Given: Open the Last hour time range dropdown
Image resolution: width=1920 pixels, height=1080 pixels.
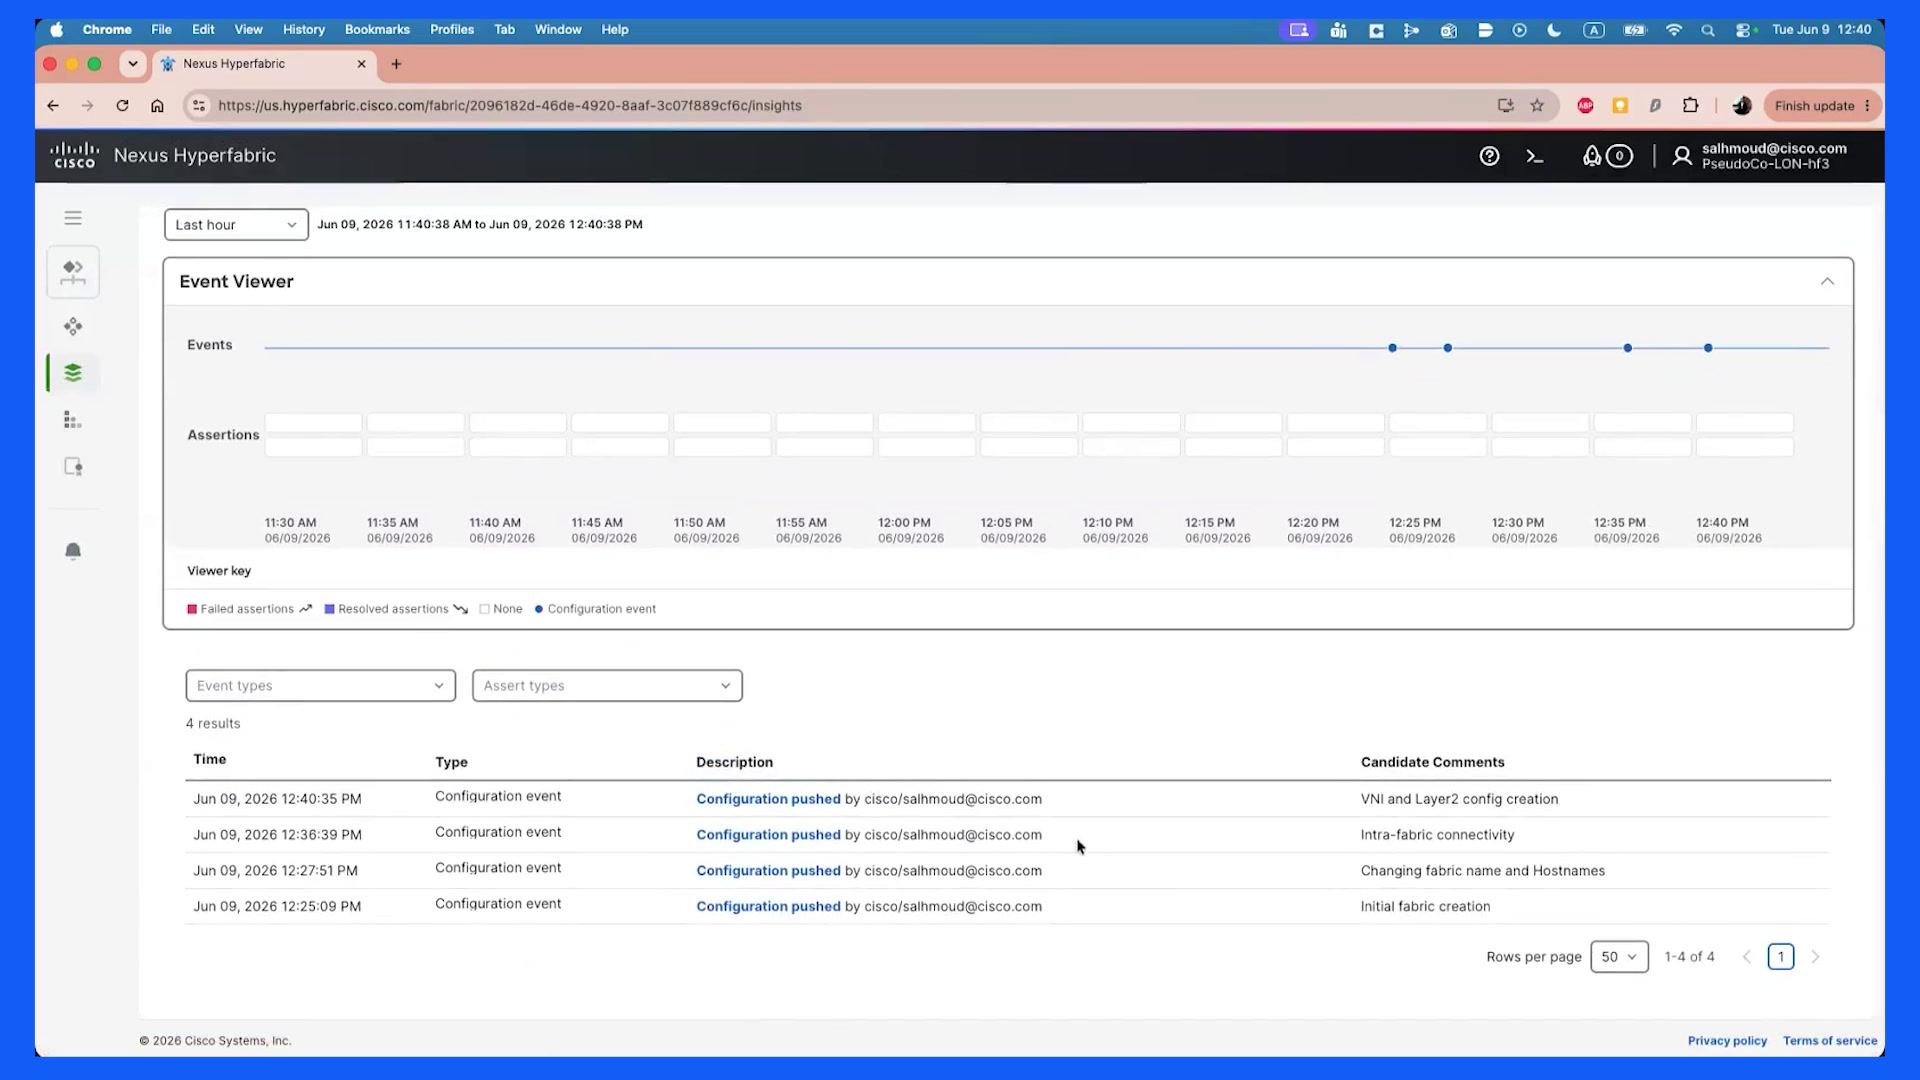Looking at the screenshot, I should pyautogui.click(x=236, y=225).
